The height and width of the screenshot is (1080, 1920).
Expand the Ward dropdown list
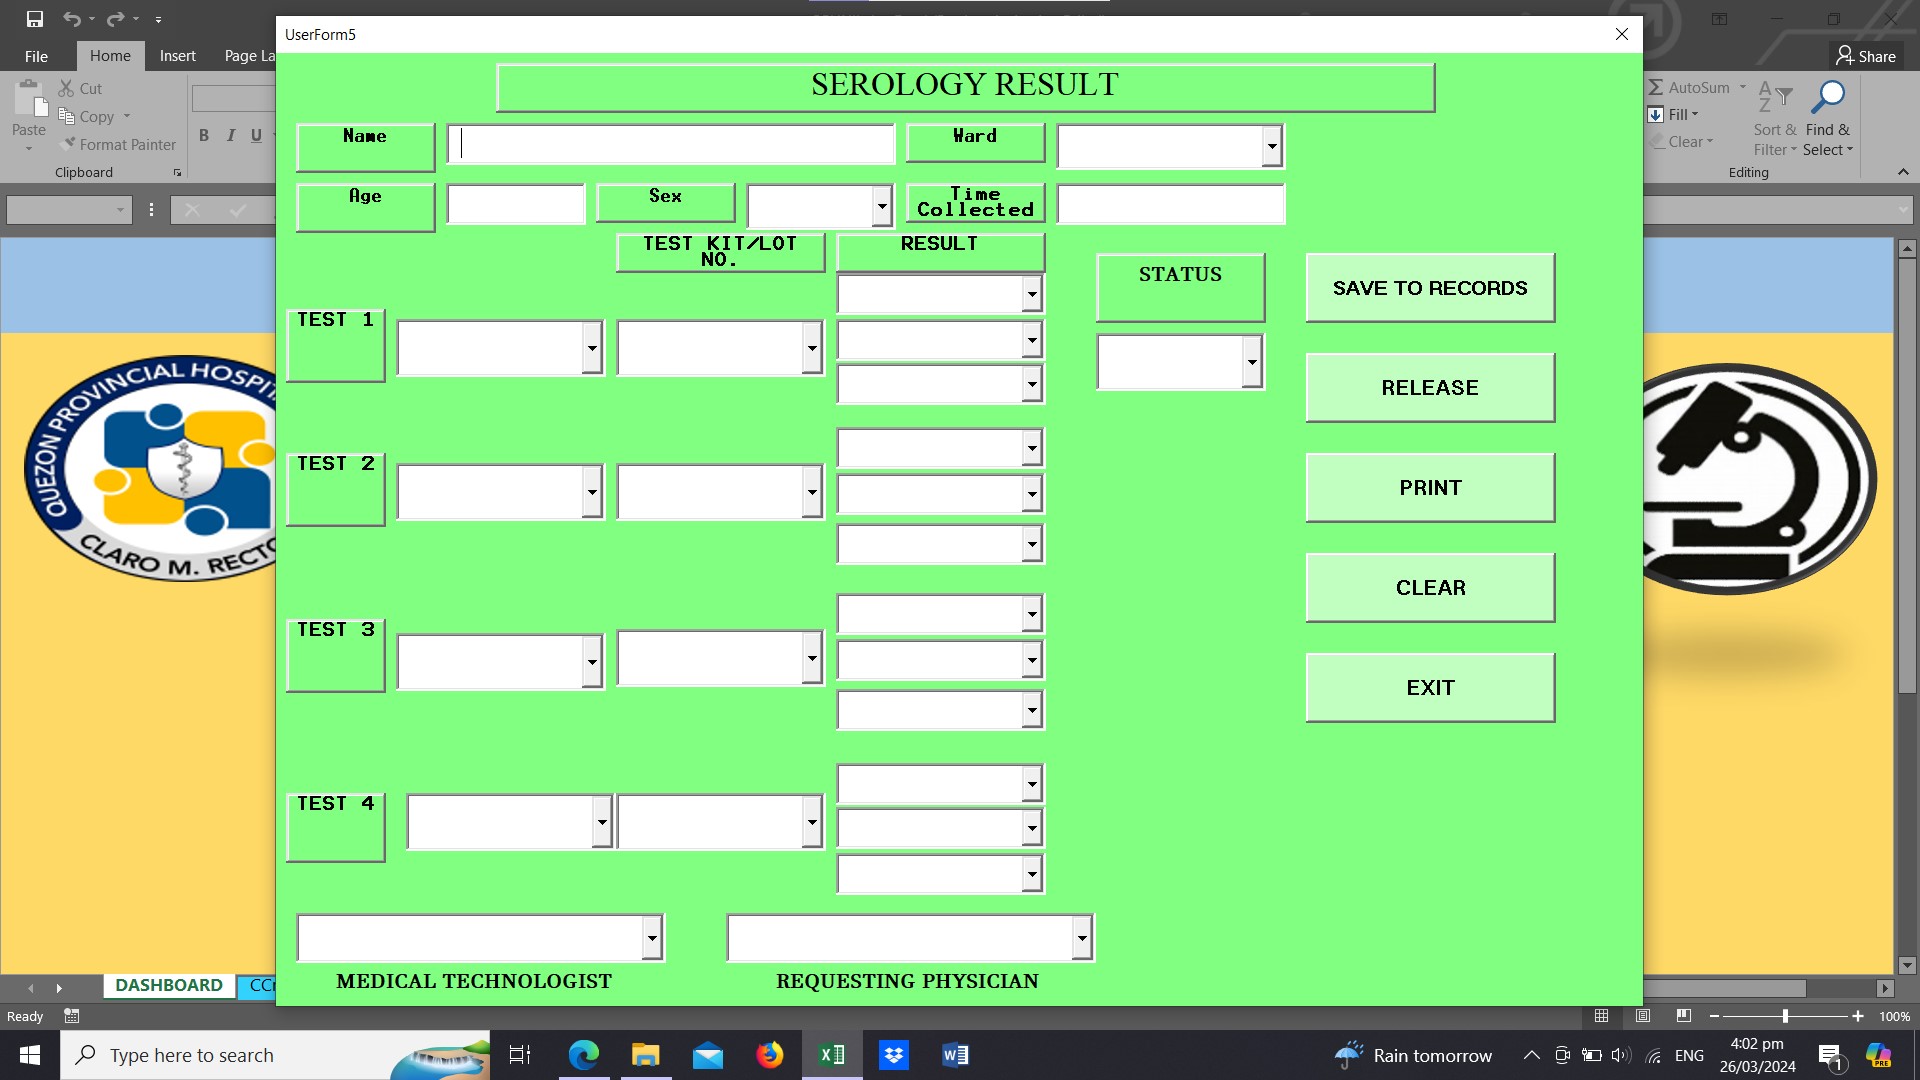pyautogui.click(x=1271, y=147)
